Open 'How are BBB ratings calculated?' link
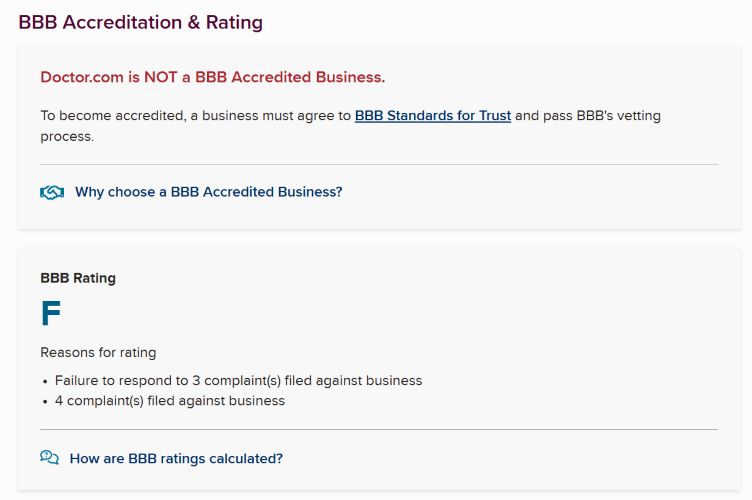 pyautogui.click(x=176, y=459)
